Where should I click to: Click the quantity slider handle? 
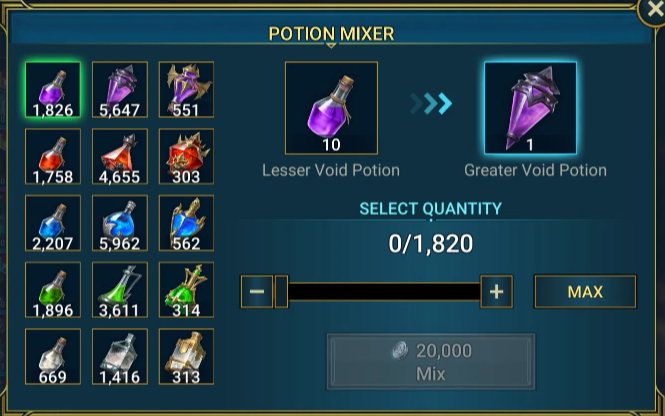pos(281,291)
